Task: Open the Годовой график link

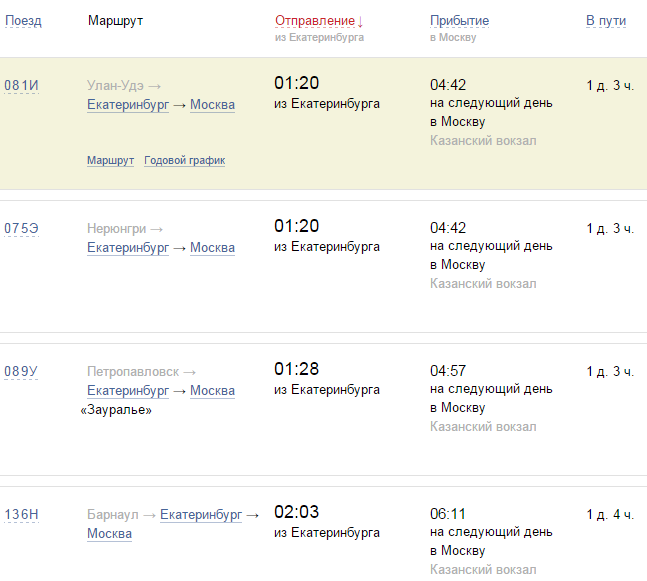Action: [184, 160]
